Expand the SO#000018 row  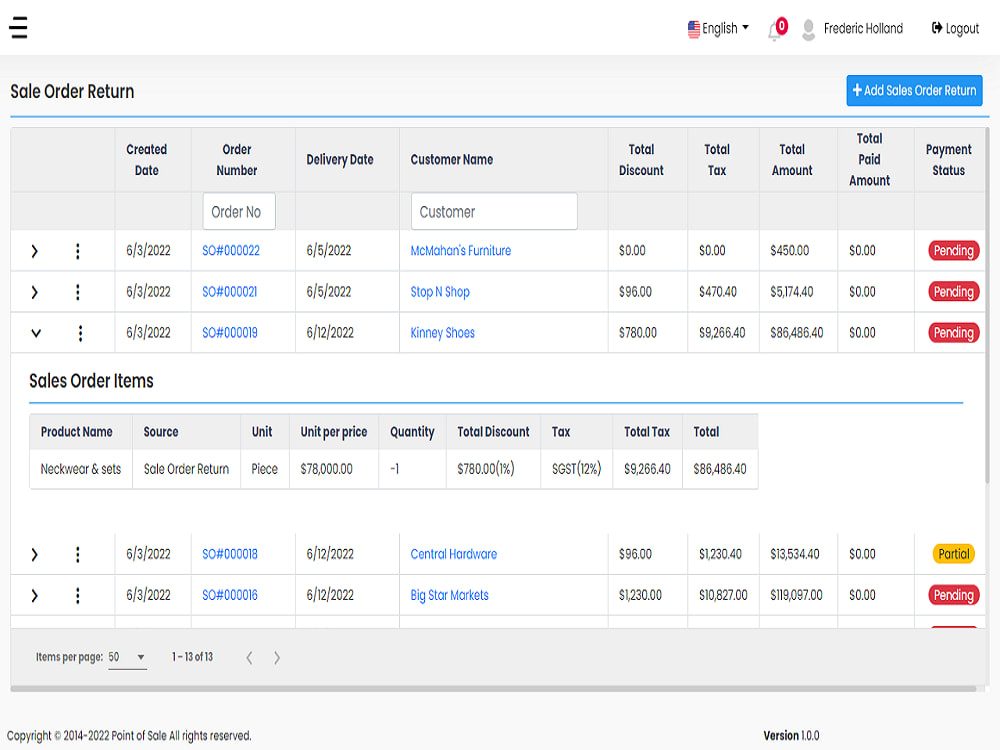click(34, 554)
